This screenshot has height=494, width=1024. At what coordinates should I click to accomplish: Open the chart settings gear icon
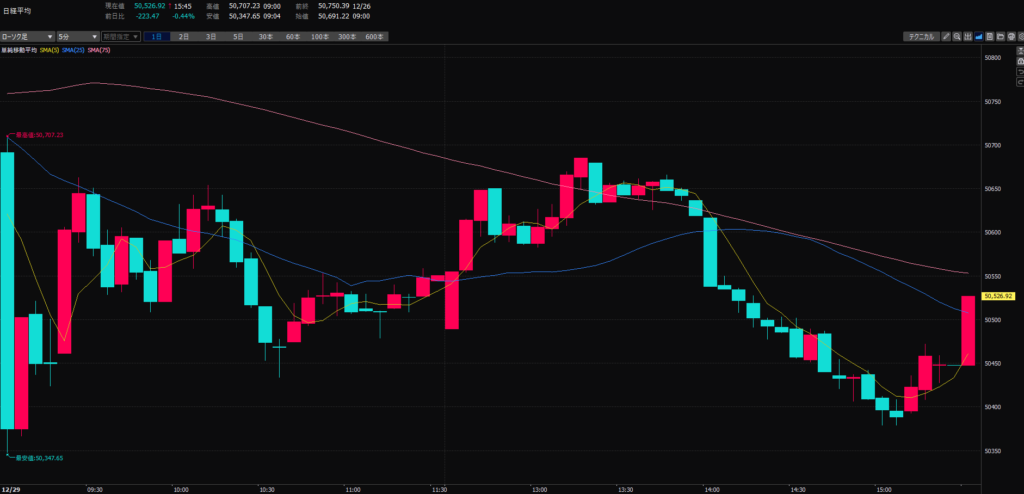tap(1021, 36)
